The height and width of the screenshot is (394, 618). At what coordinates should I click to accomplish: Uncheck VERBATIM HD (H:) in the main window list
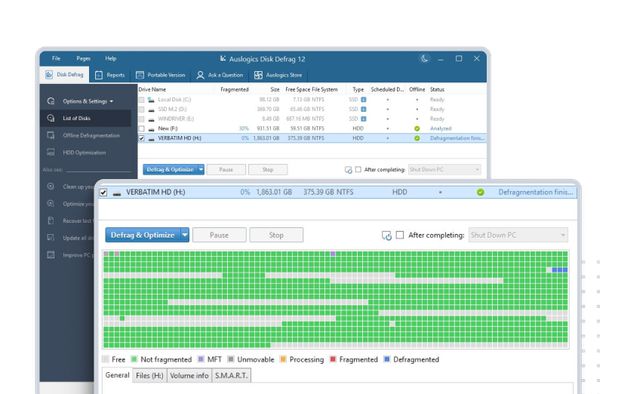(x=141, y=138)
